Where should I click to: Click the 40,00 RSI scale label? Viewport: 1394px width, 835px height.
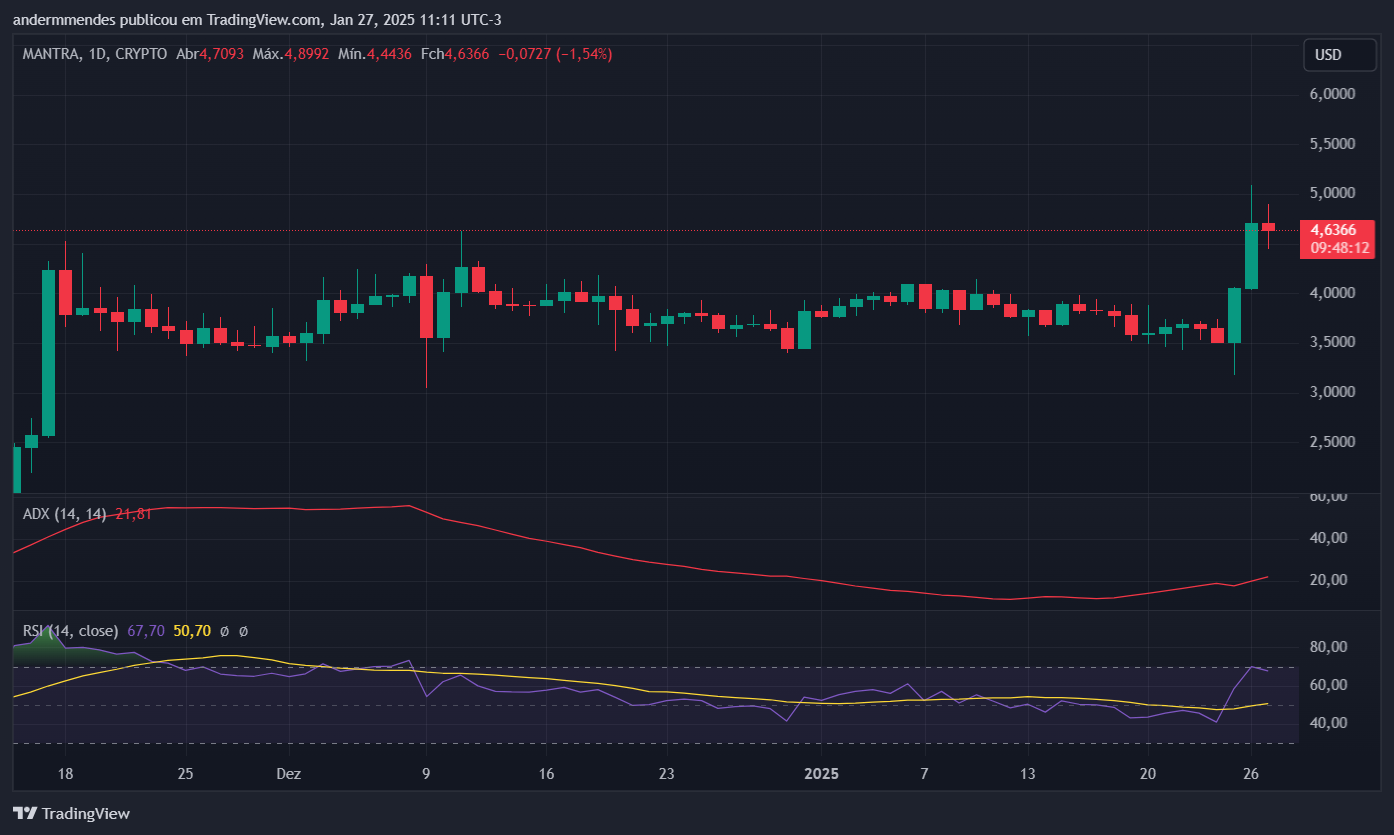[x=1327, y=723]
